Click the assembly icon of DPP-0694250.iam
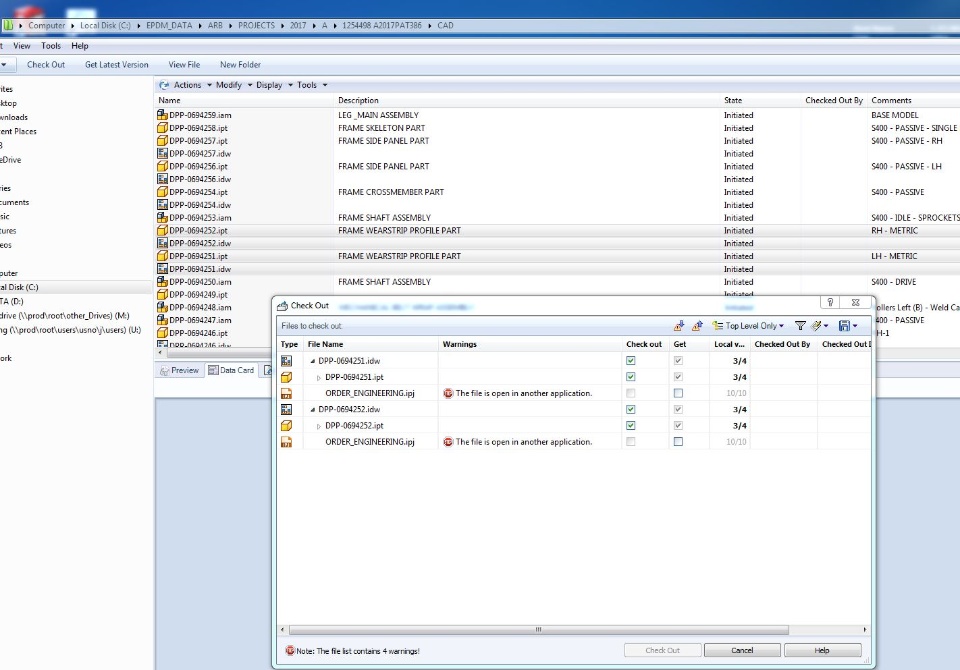Viewport: 960px width, 670px height. pyautogui.click(x=162, y=282)
